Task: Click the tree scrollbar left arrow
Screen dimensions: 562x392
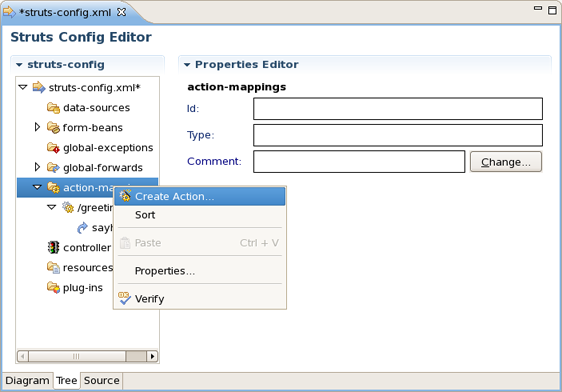Action: [x=23, y=356]
